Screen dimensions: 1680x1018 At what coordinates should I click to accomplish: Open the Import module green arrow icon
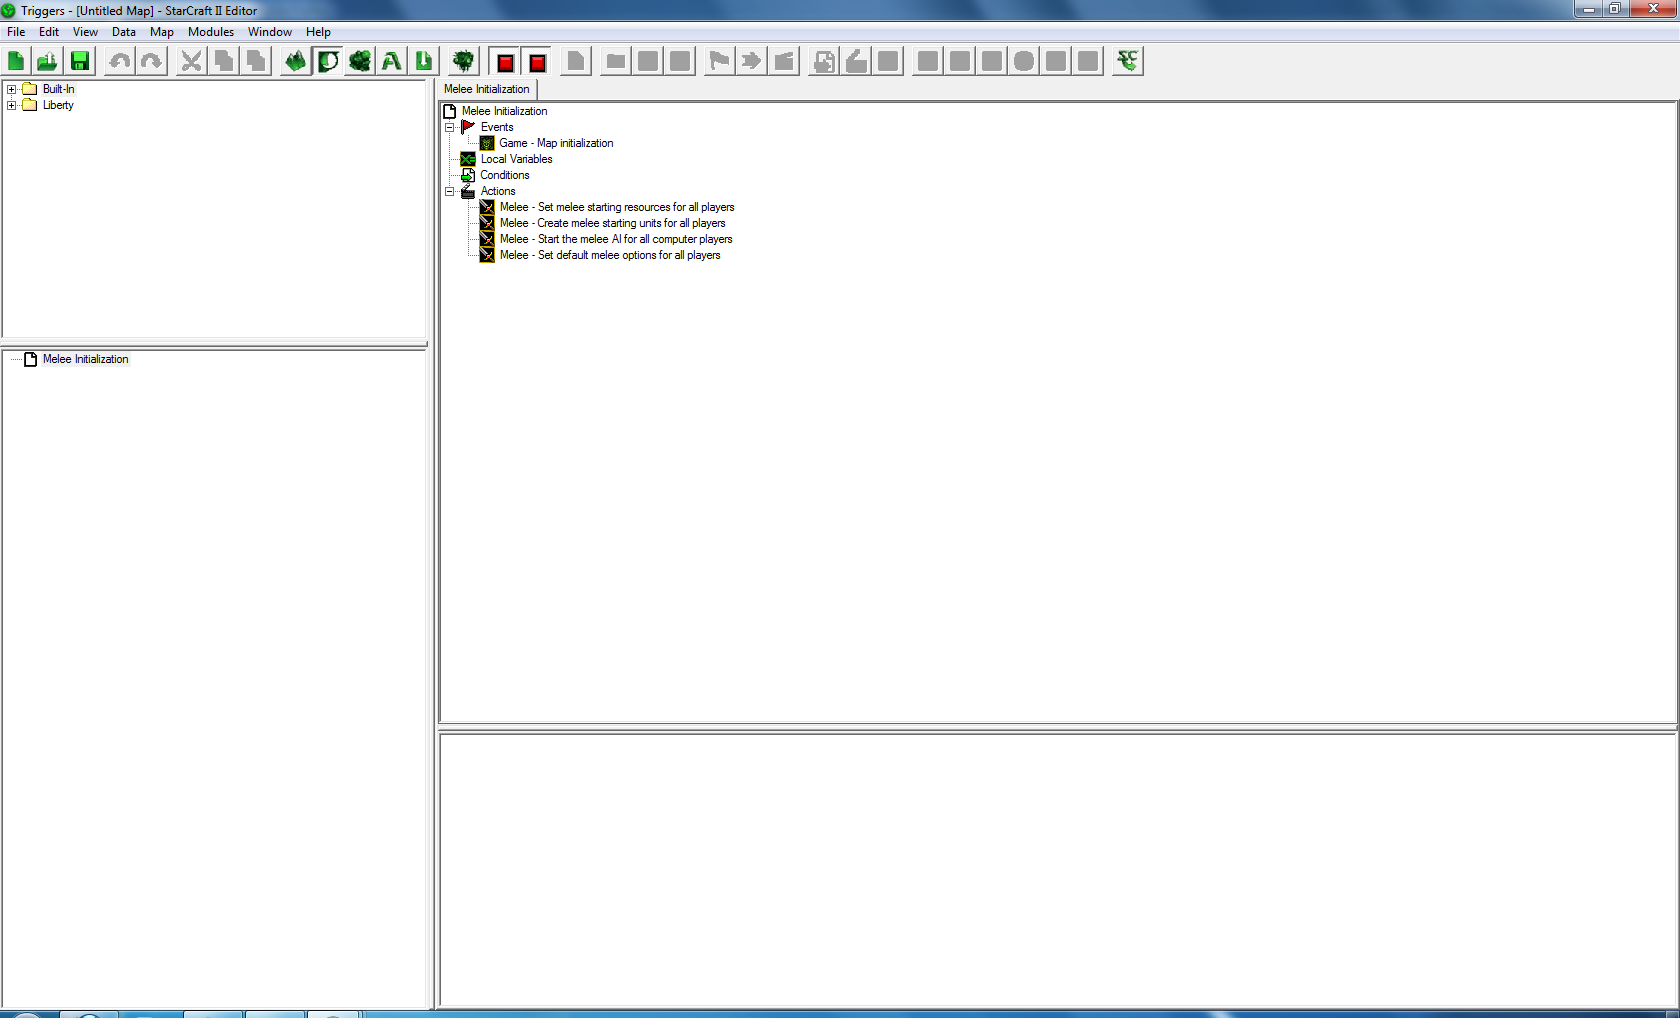coord(424,61)
